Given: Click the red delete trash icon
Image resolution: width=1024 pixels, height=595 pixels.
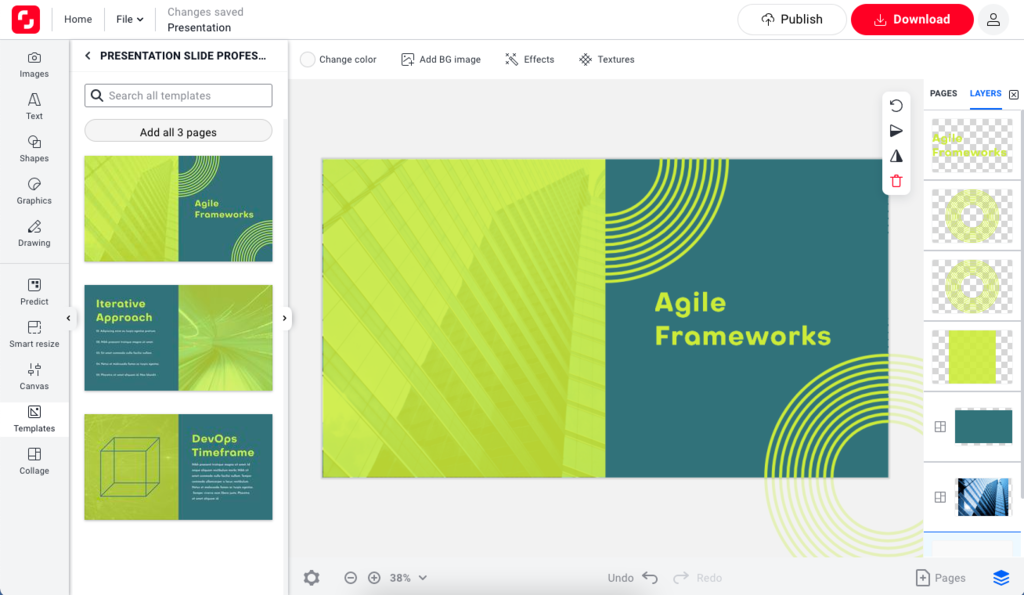Looking at the screenshot, I should pos(896,181).
